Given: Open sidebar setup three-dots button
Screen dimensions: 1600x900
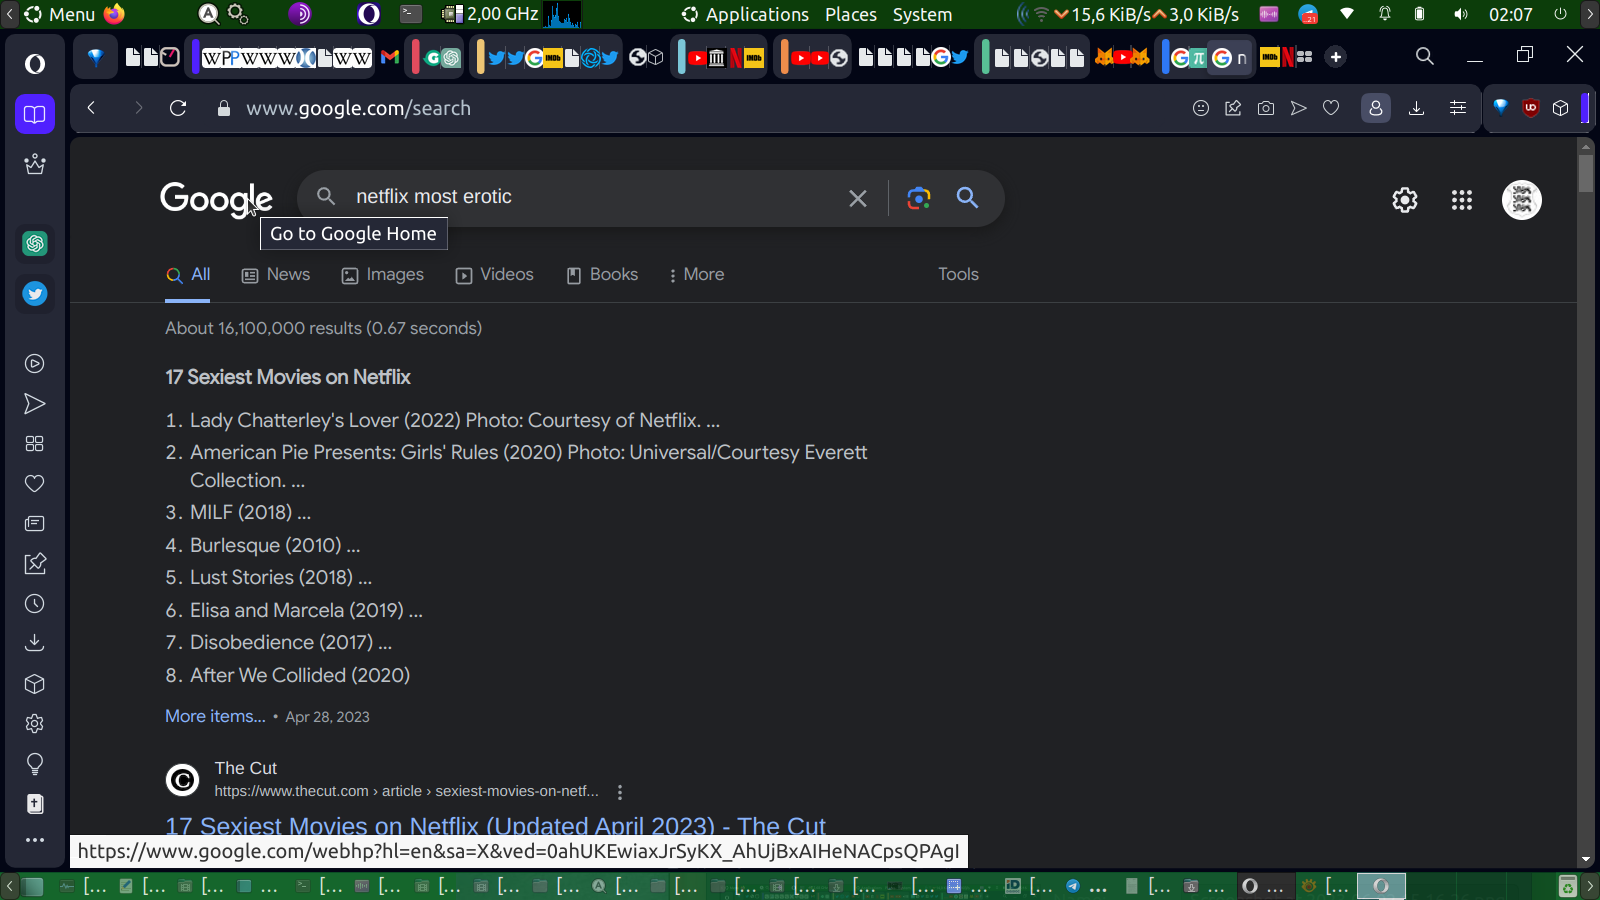Looking at the screenshot, I should [35, 840].
